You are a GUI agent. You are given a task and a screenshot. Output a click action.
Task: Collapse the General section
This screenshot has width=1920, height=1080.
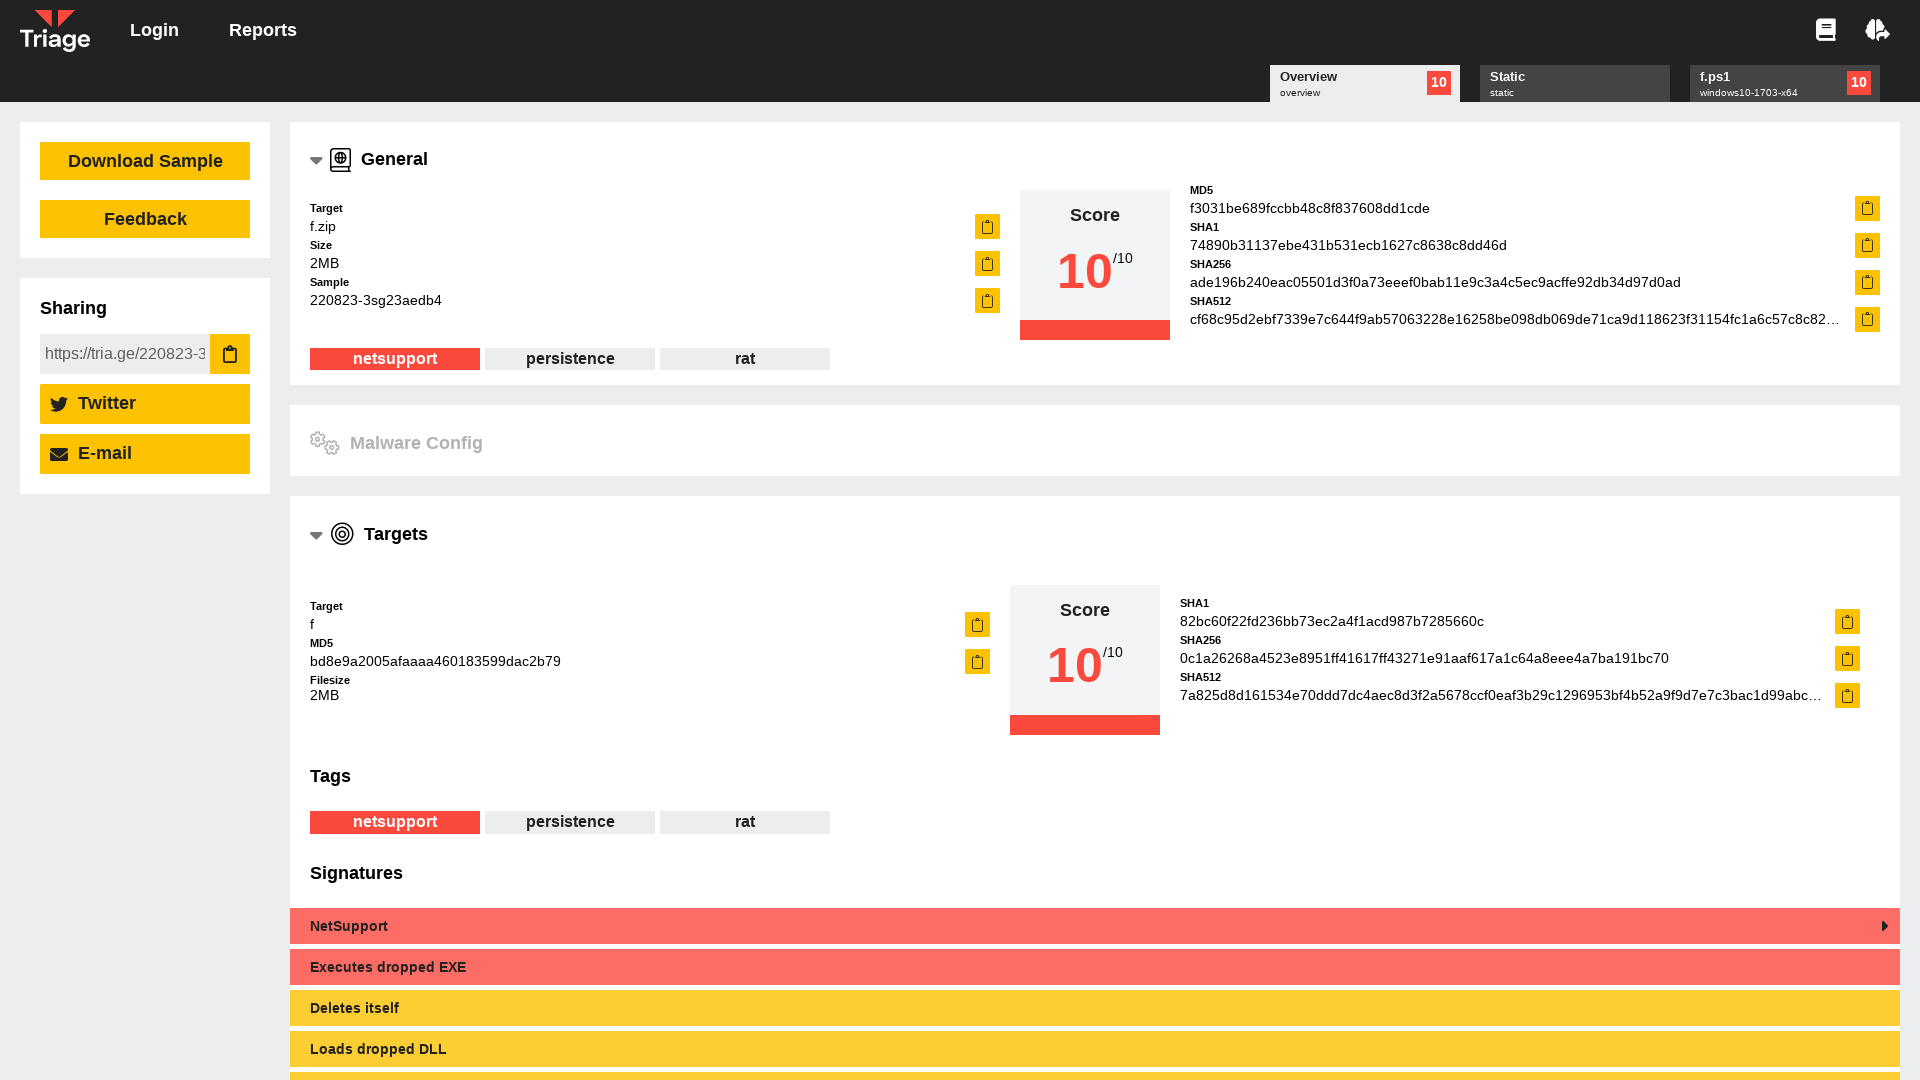[x=316, y=160]
